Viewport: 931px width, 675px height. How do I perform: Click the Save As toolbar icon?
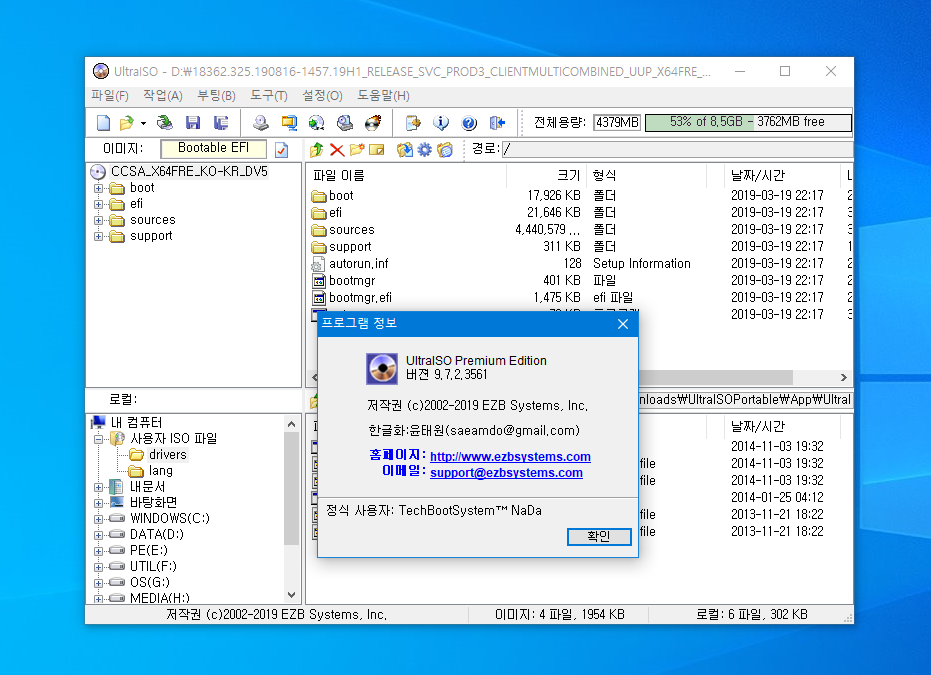click(221, 122)
